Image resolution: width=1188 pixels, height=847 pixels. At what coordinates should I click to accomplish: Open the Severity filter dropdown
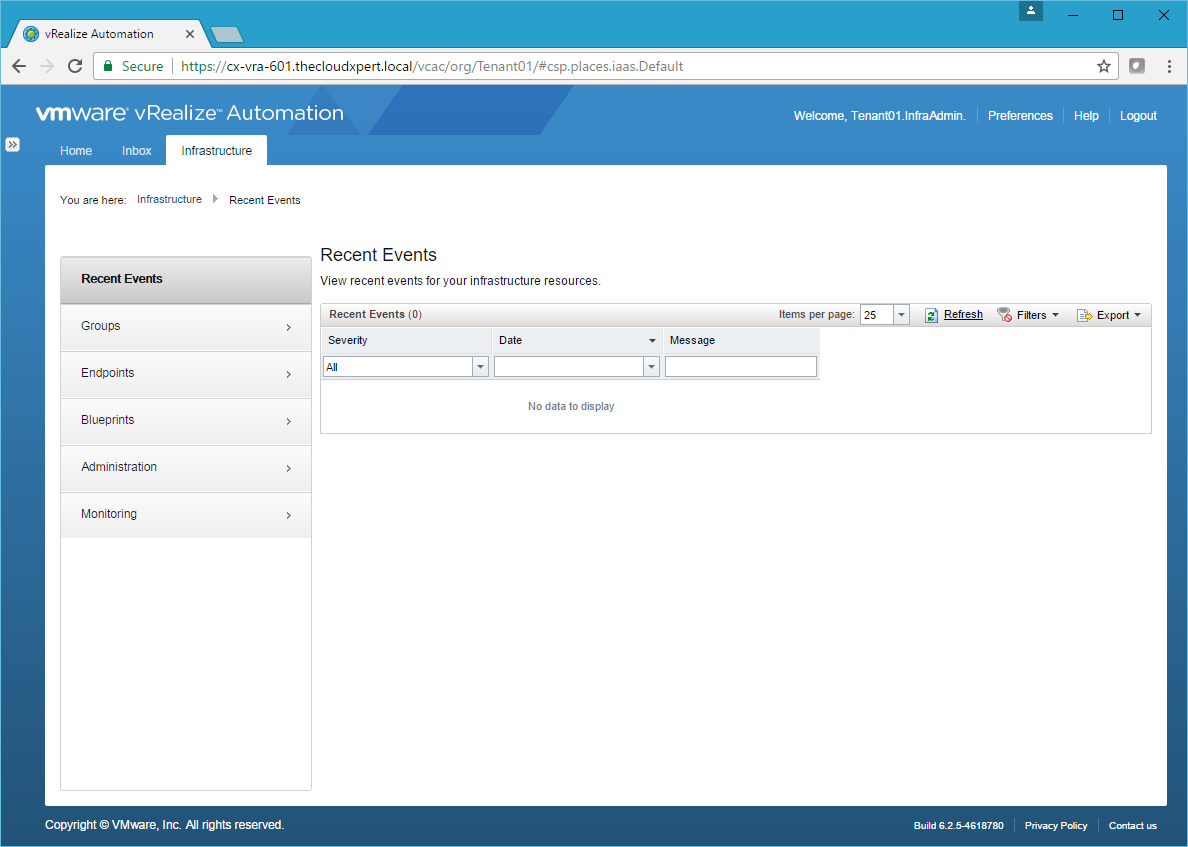[x=480, y=367]
